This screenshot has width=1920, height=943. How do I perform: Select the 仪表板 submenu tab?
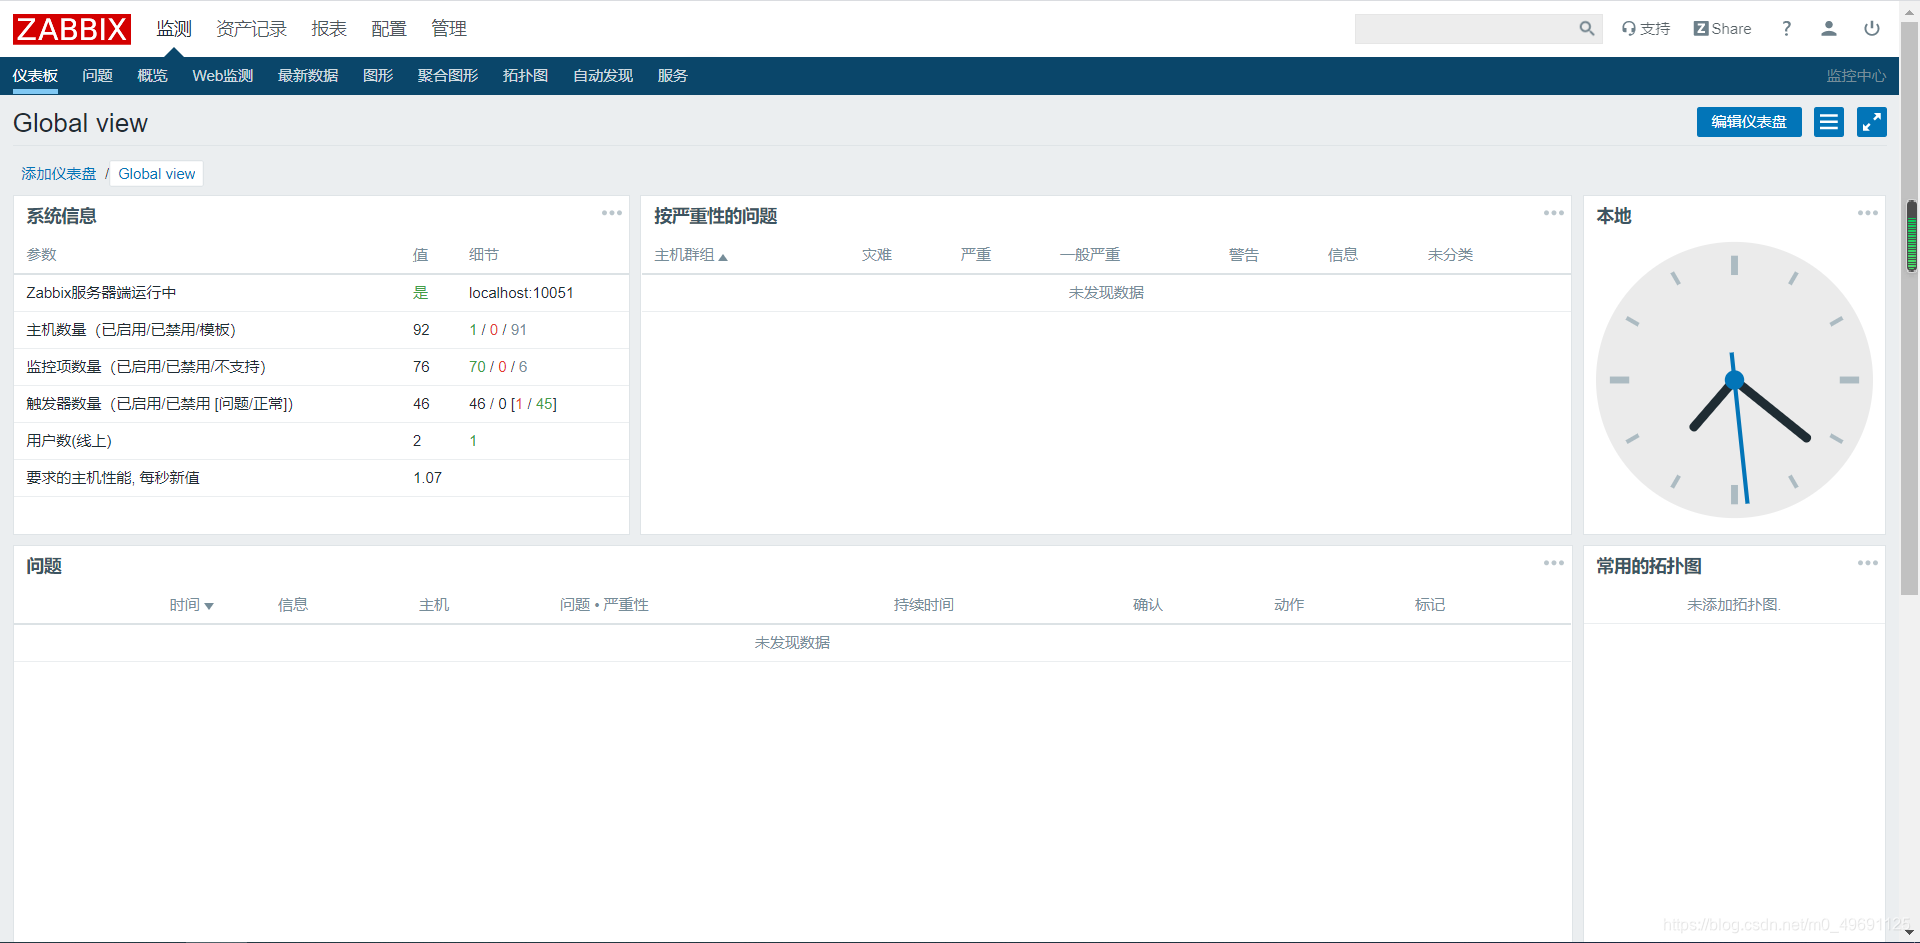35,76
